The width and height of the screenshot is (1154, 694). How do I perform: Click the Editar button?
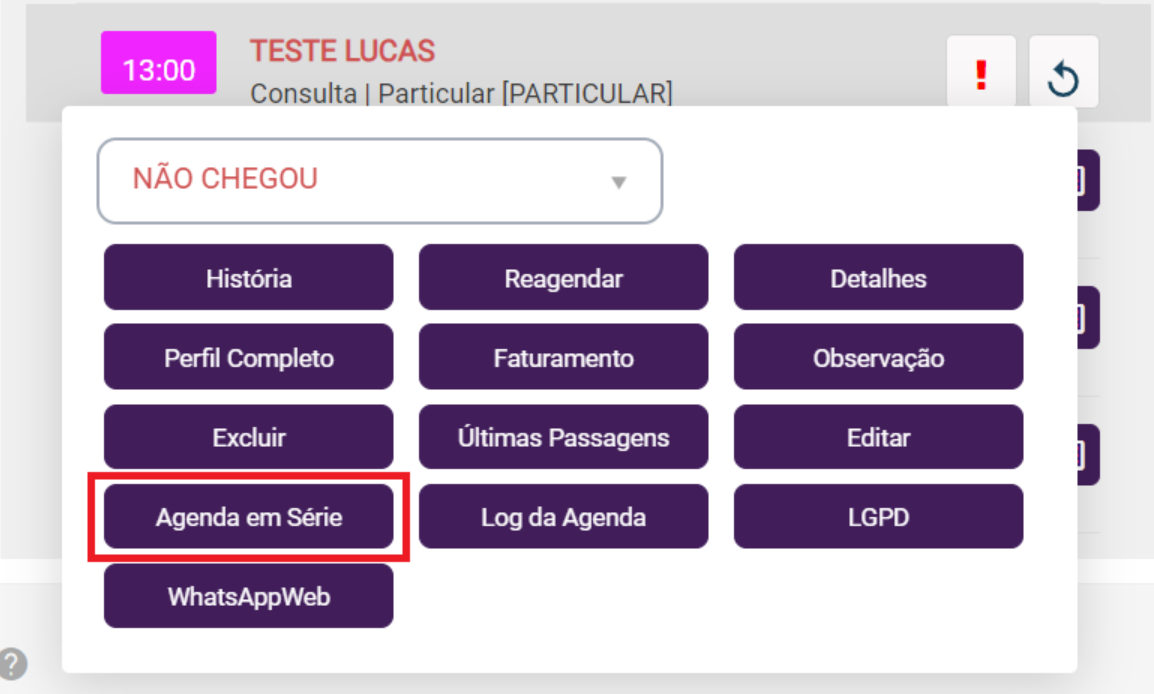pos(878,437)
